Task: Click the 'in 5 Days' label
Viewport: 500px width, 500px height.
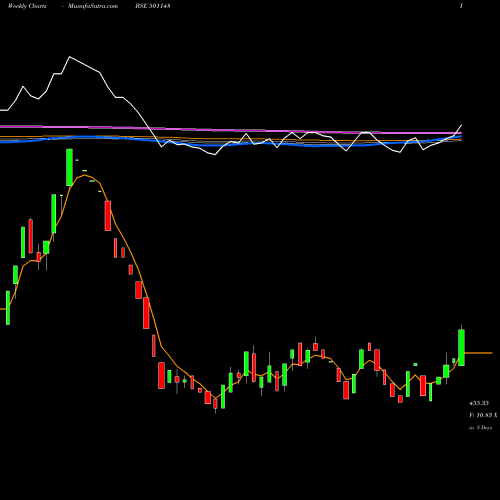Action: (480, 427)
